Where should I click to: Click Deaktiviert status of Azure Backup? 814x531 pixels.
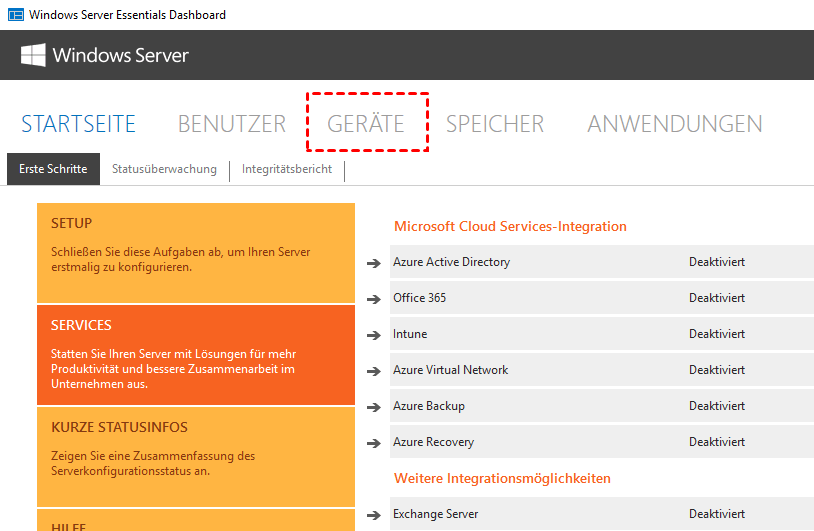tap(717, 406)
